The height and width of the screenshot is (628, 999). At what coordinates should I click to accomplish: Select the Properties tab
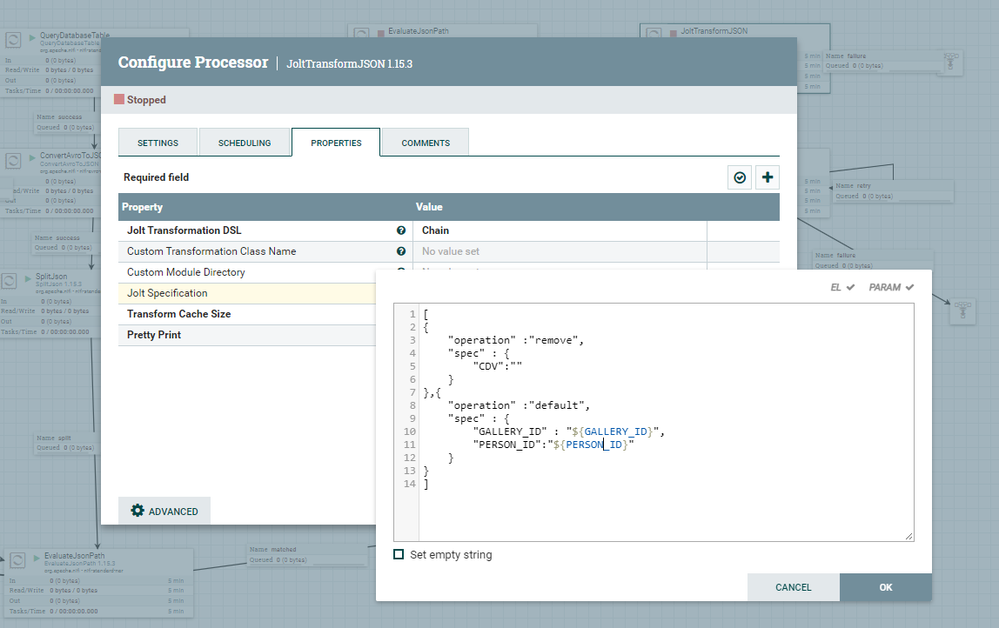coord(336,143)
